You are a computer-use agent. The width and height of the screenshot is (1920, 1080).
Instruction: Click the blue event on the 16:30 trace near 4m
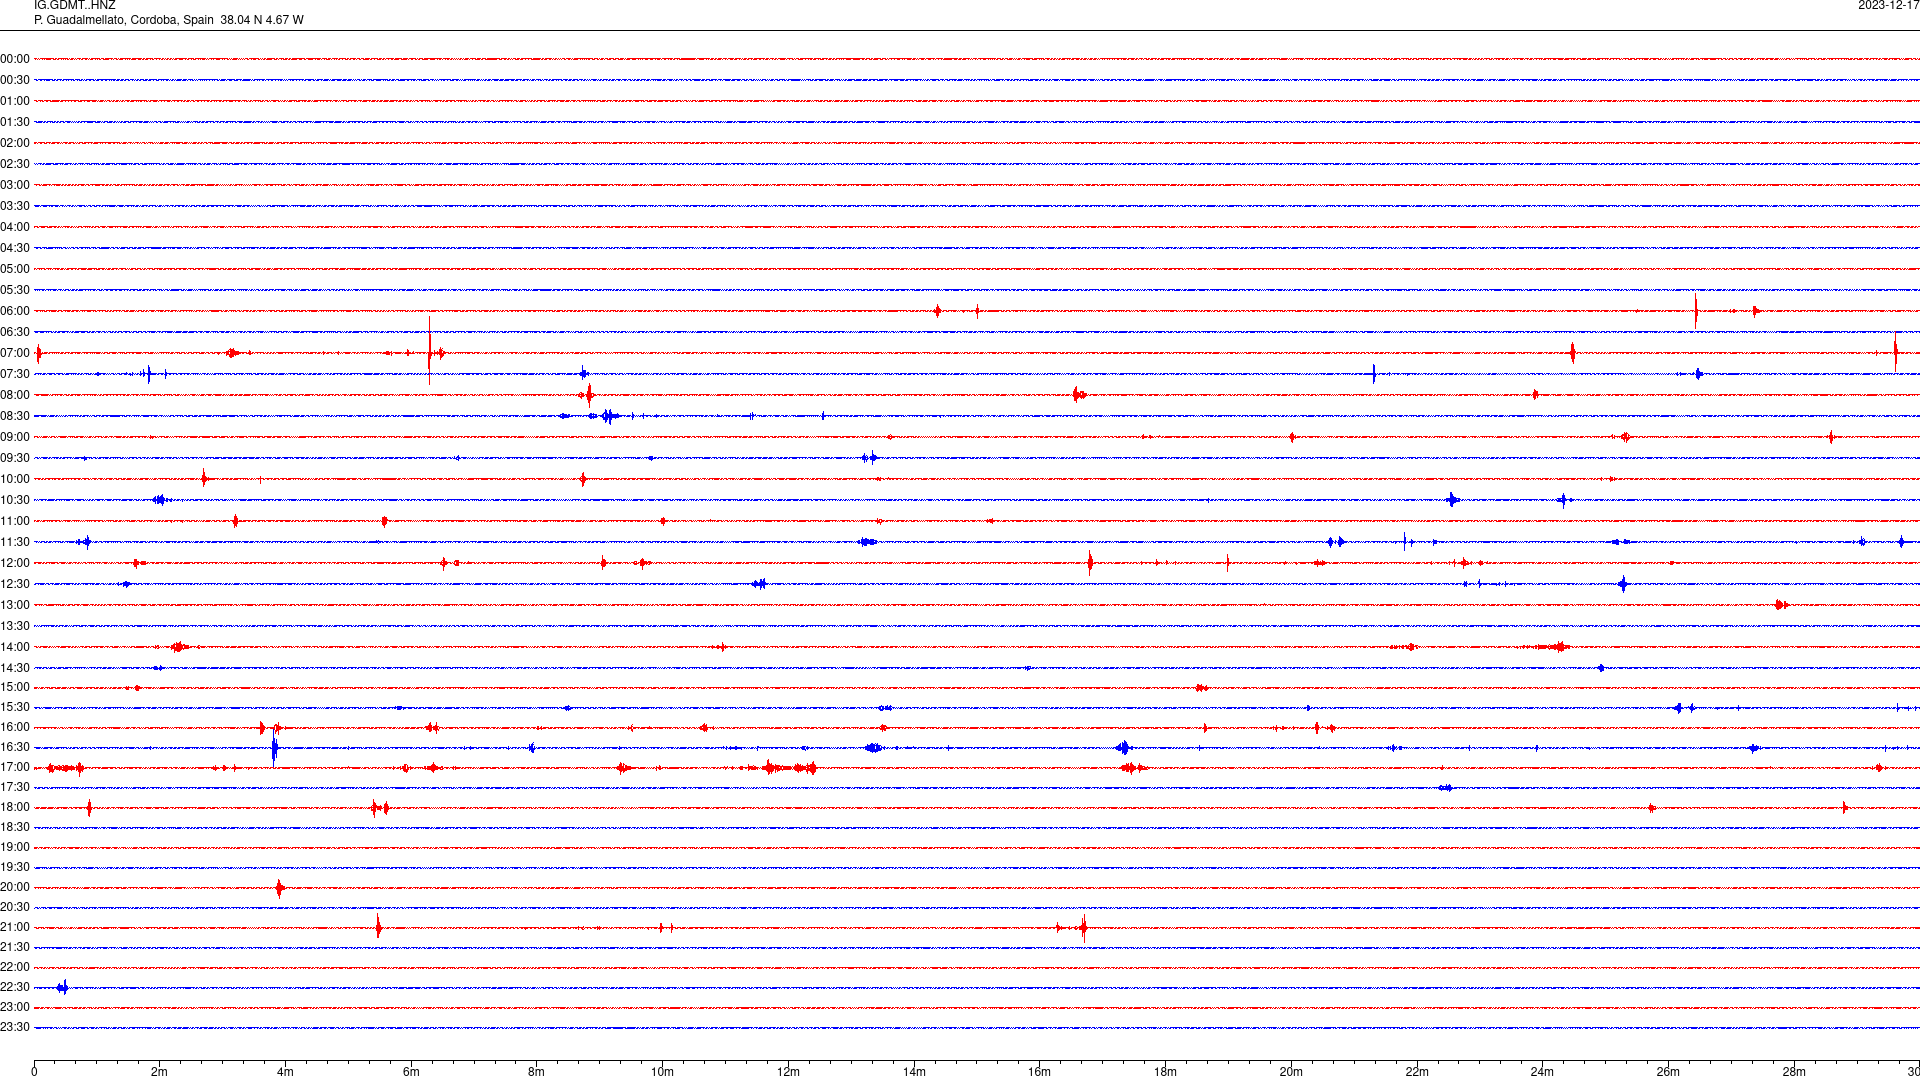point(274,749)
